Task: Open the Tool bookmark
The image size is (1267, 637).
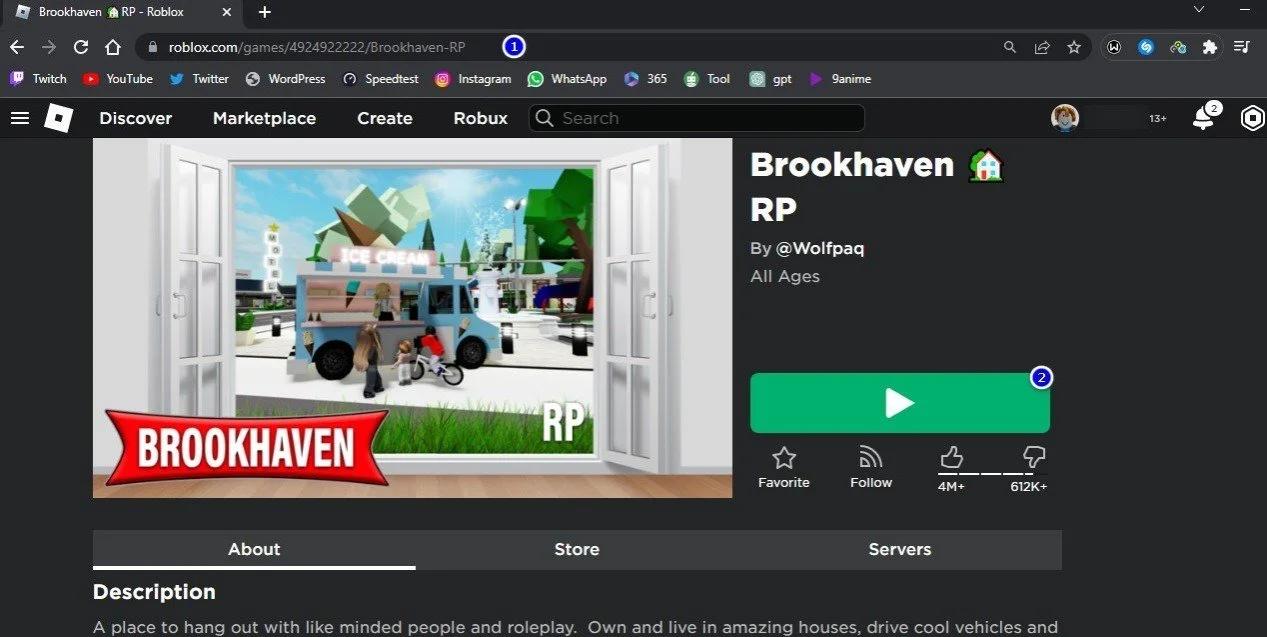Action: 707,79
